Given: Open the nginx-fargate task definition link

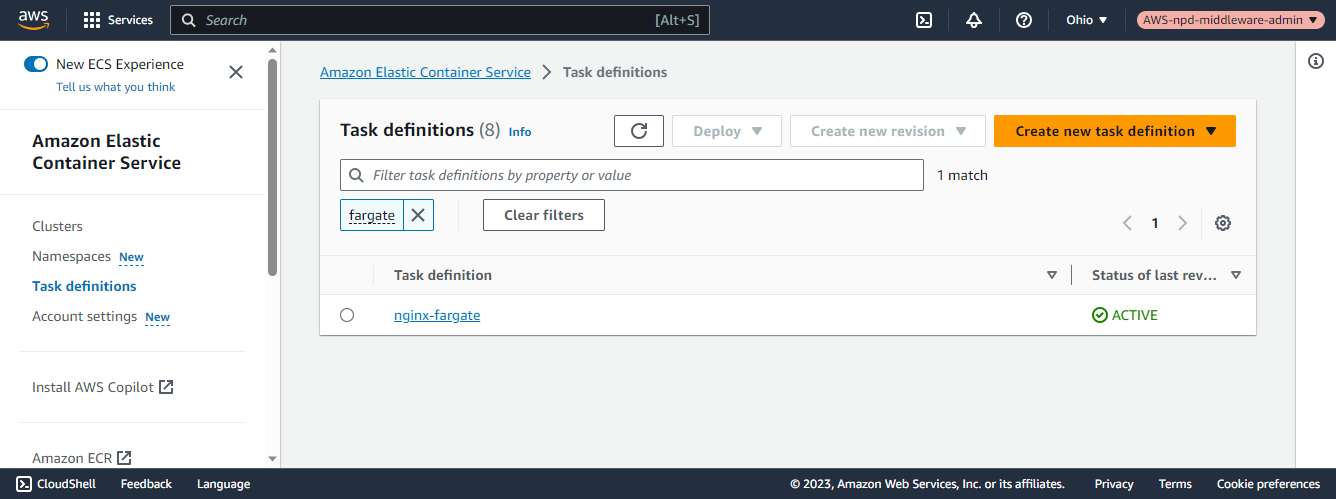Looking at the screenshot, I should (x=437, y=315).
